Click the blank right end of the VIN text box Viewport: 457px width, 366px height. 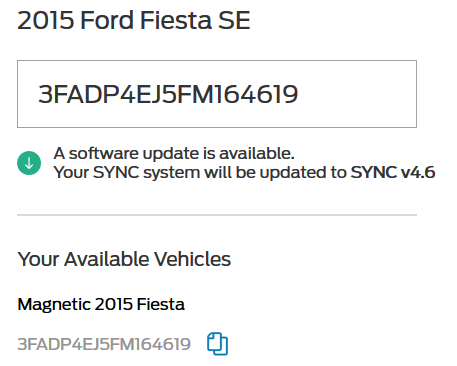(x=357, y=94)
